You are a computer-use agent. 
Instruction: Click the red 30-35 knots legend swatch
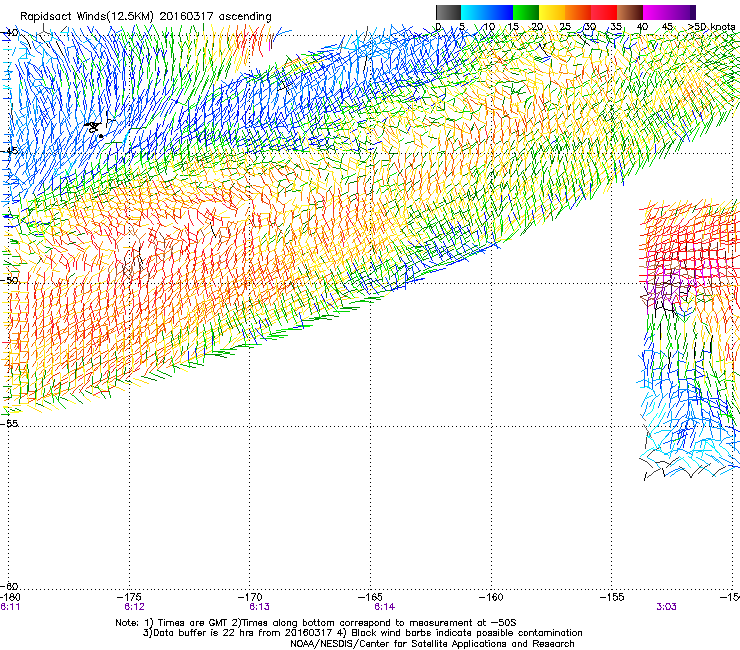pos(604,12)
